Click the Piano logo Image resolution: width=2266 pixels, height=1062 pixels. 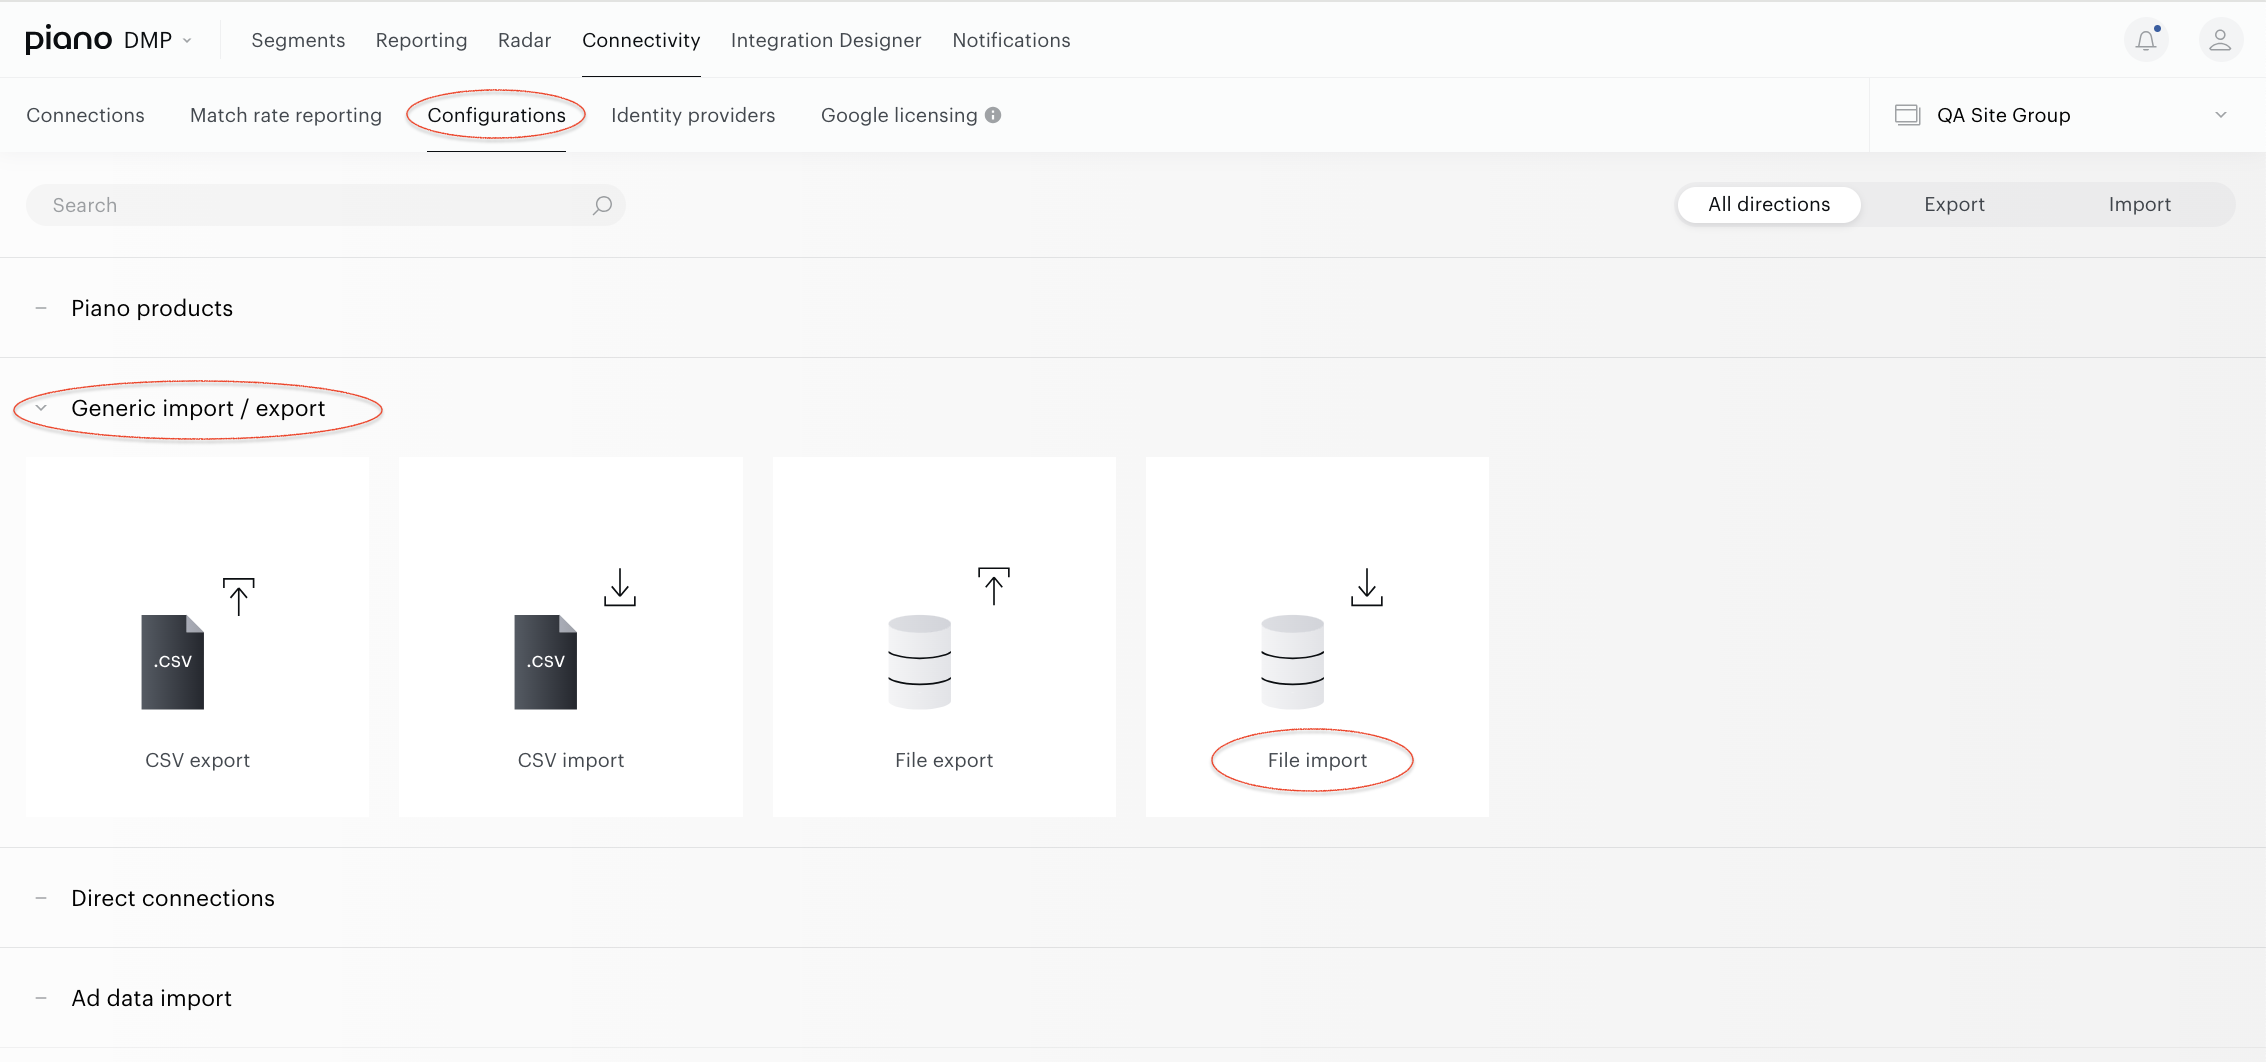point(68,40)
